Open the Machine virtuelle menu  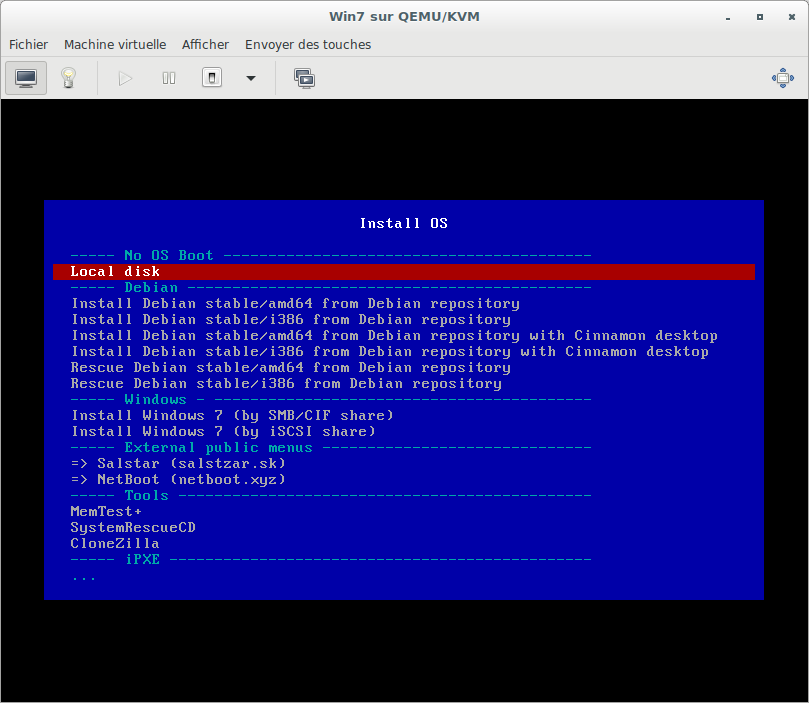coord(115,45)
